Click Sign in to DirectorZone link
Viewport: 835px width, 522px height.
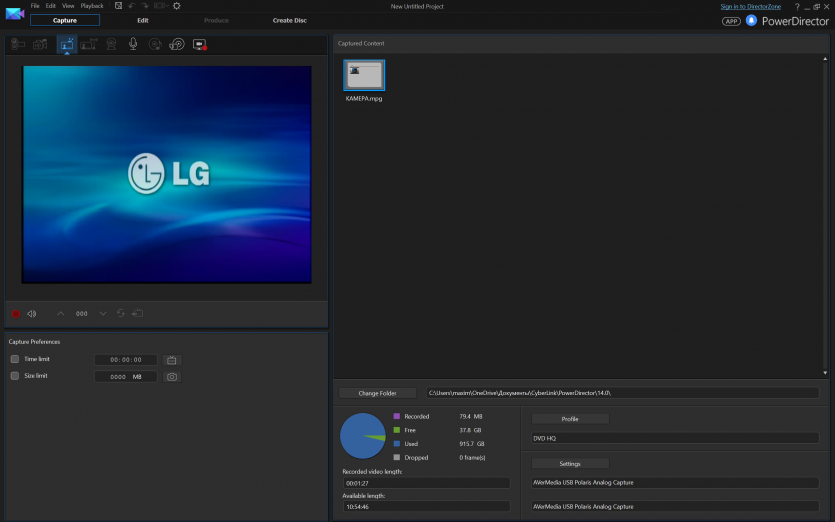point(752,6)
